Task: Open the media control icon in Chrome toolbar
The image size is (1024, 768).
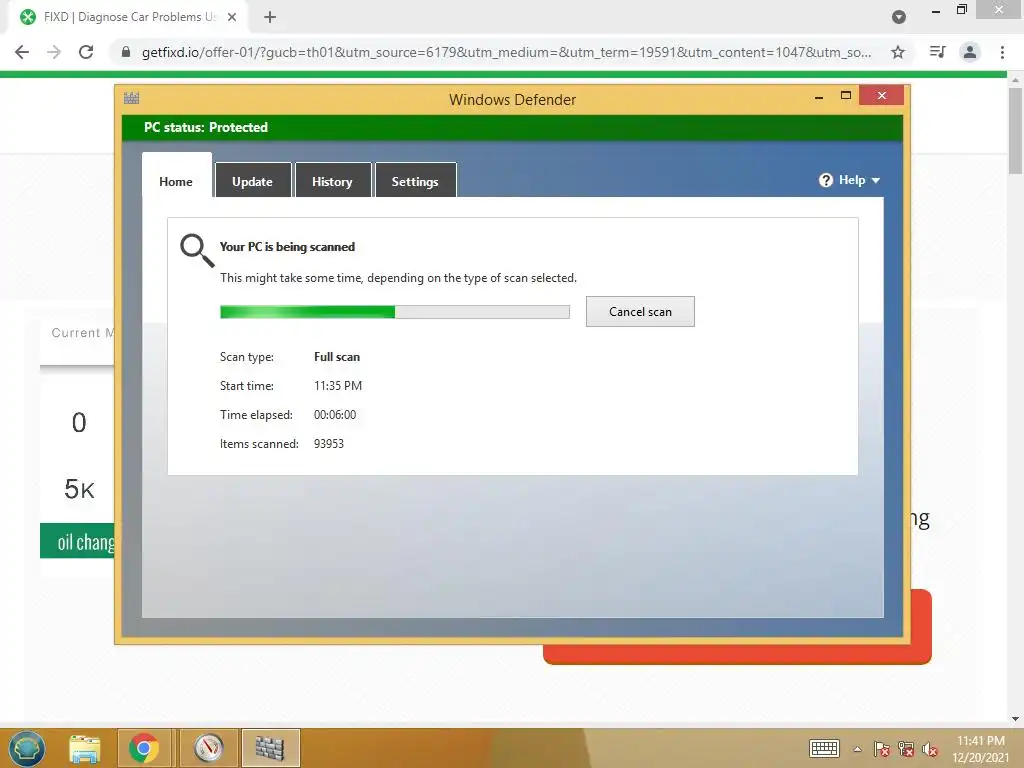Action: [937, 52]
